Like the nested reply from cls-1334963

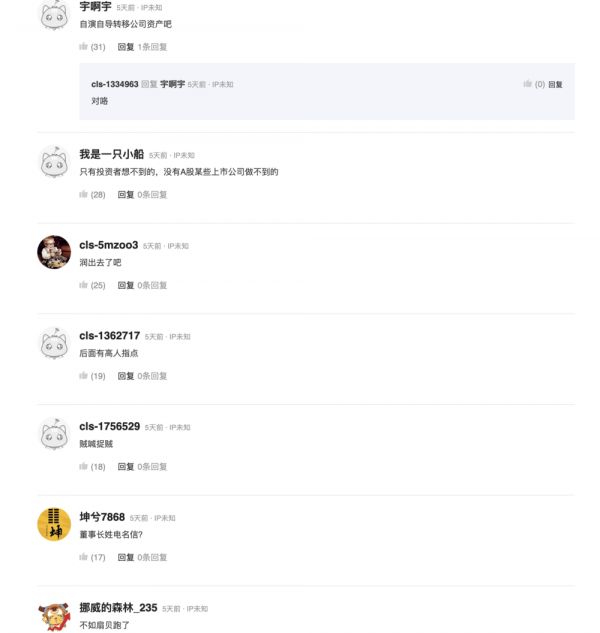click(528, 85)
